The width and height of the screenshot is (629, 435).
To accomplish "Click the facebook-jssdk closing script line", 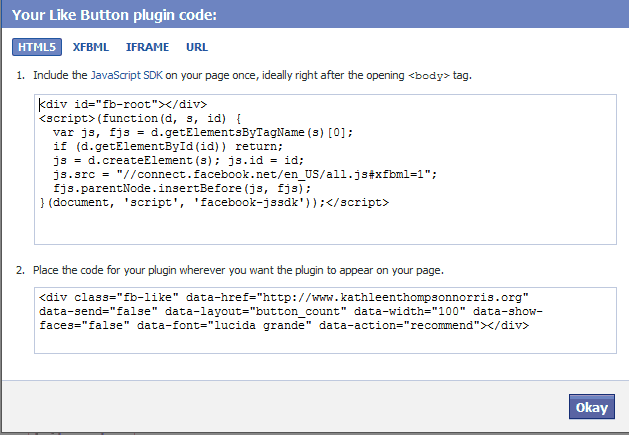I will (x=214, y=202).
